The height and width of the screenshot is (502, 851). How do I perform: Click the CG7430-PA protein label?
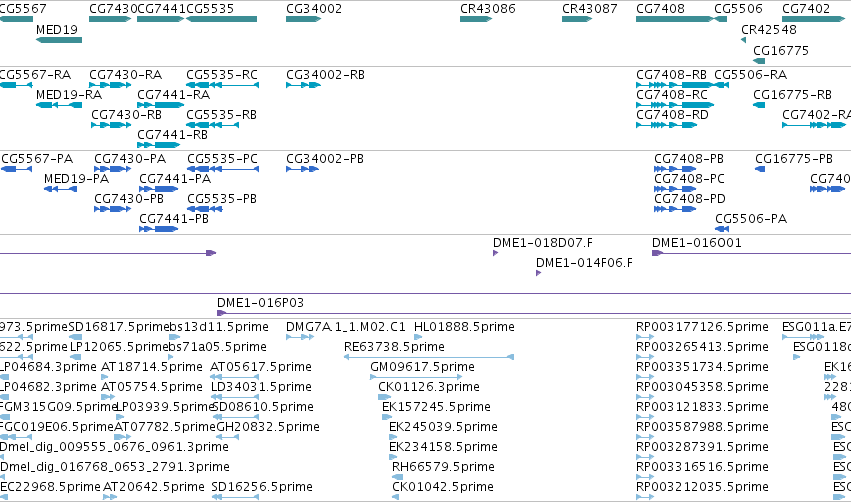pyautogui.click(x=130, y=158)
